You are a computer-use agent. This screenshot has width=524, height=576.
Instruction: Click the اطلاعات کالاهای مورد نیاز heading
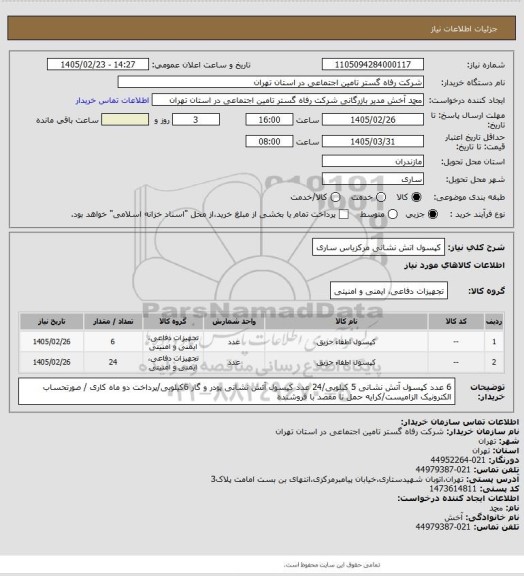tap(454, 265)
